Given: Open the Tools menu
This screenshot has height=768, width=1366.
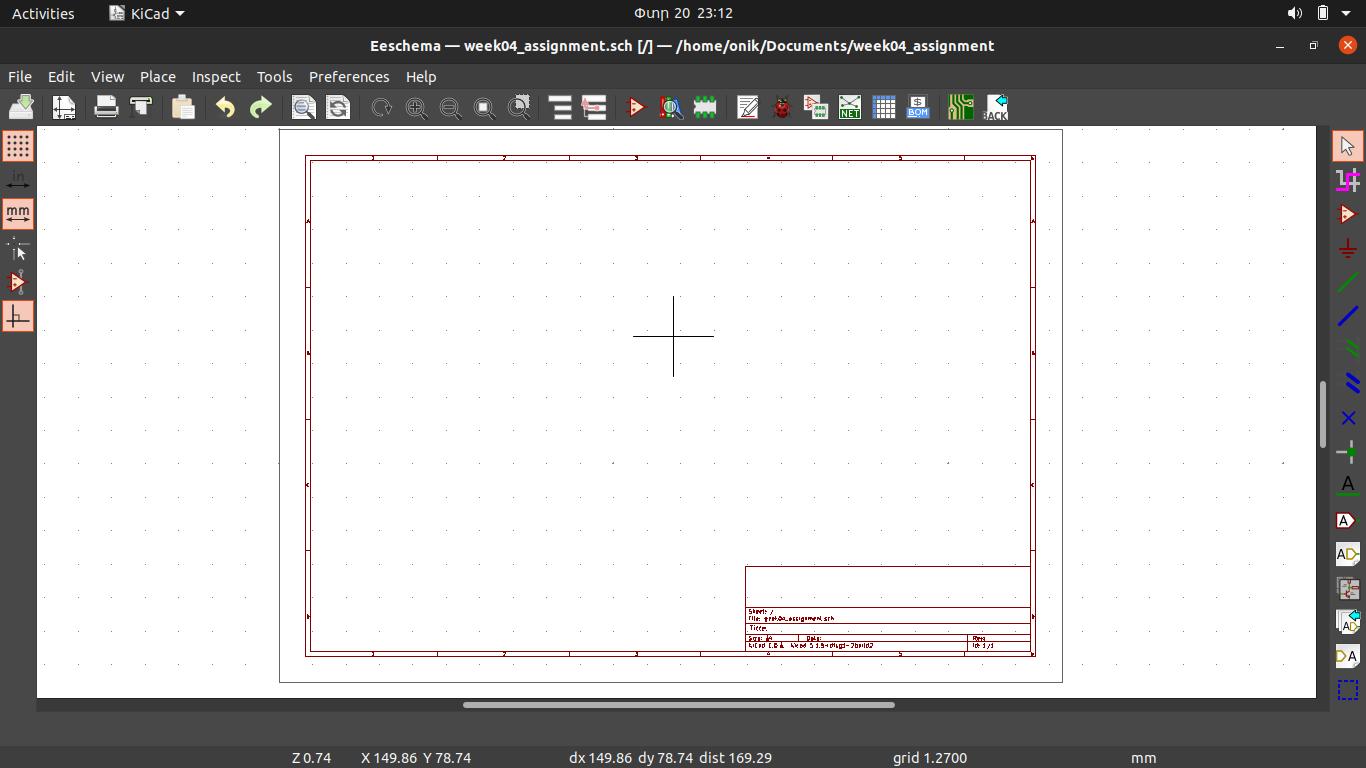Looking at the screenshot, I should click(274, 76).
